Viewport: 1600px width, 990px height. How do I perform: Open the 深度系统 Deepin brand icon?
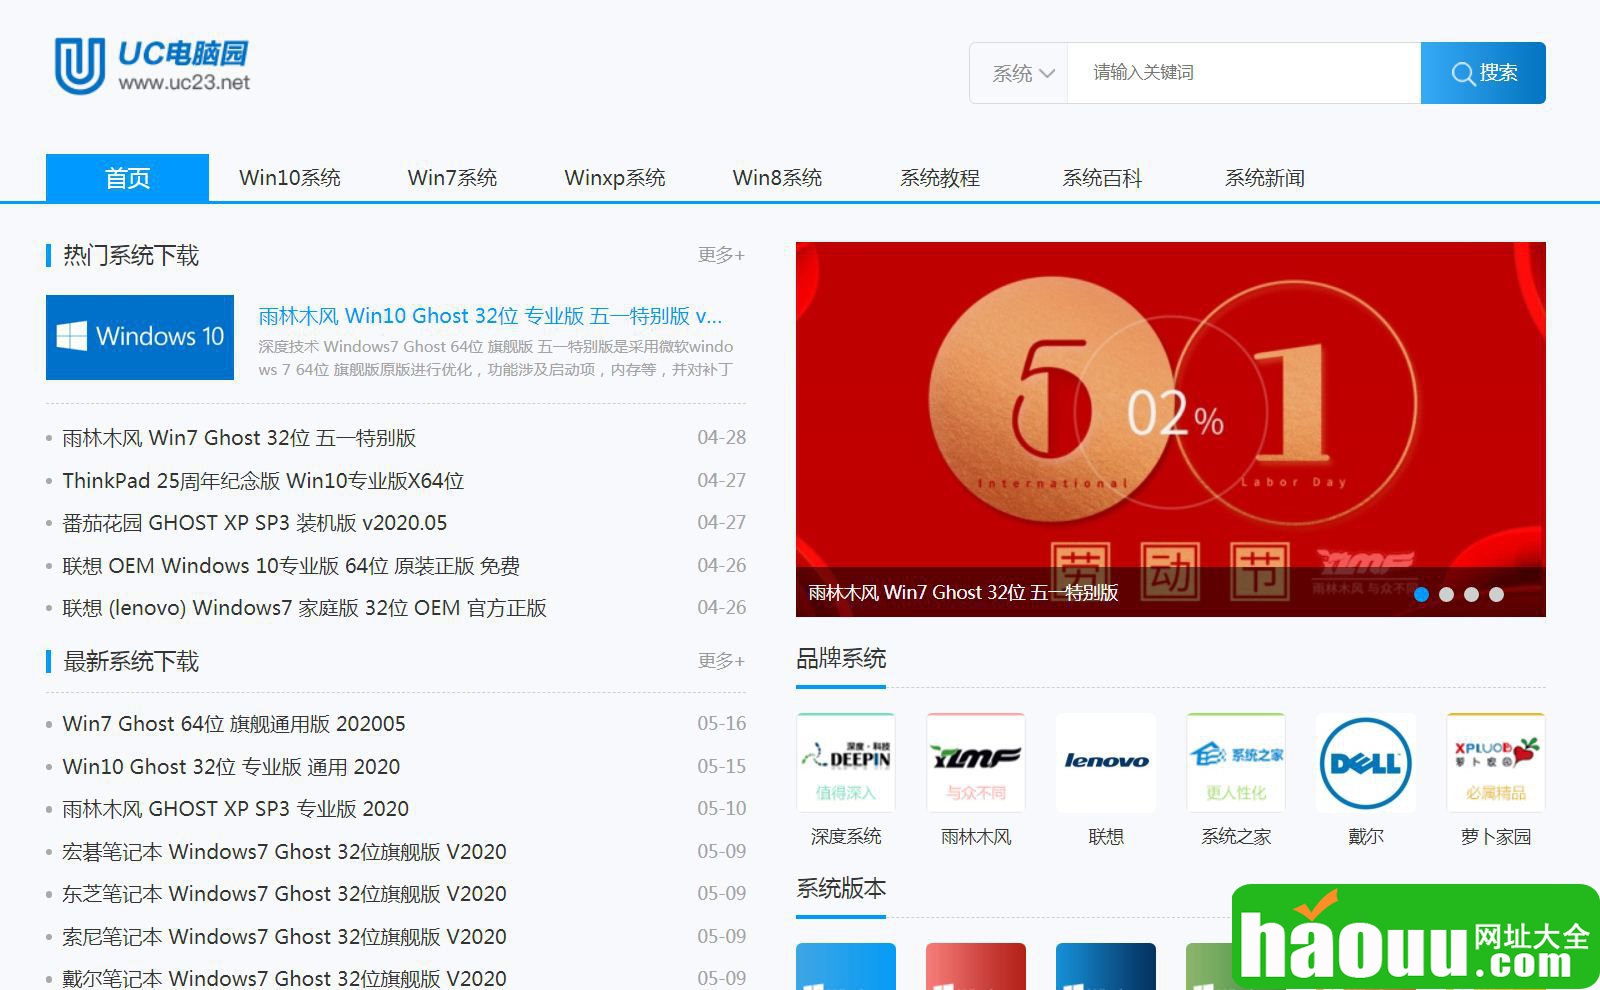[x=846, y=762]
